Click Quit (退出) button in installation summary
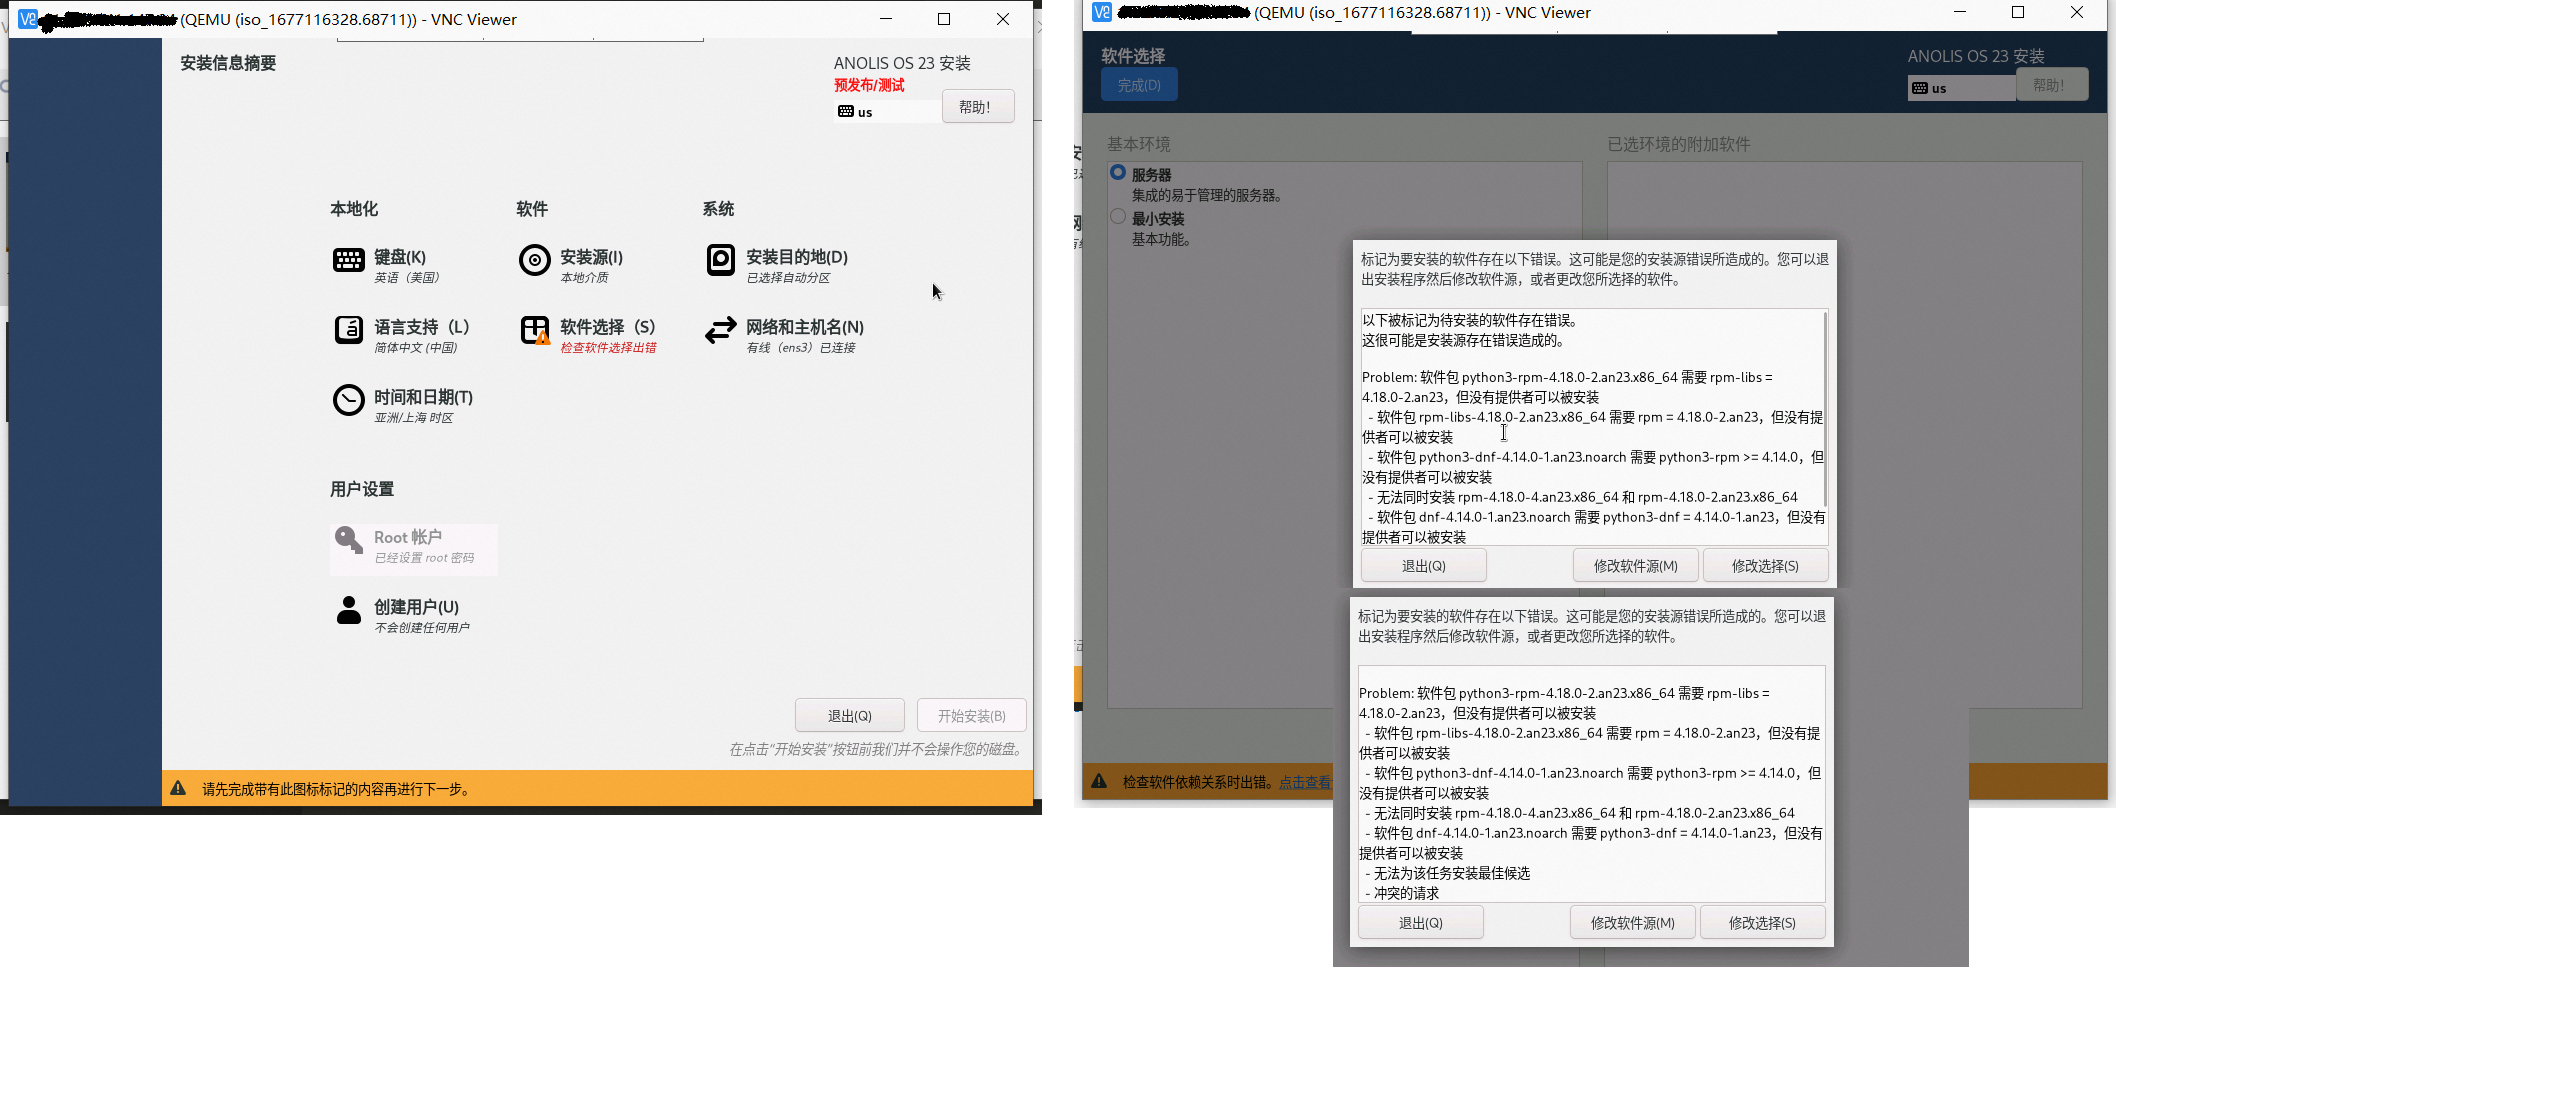The height and width of the screenshot is (1102, 2554). (849, 716)
